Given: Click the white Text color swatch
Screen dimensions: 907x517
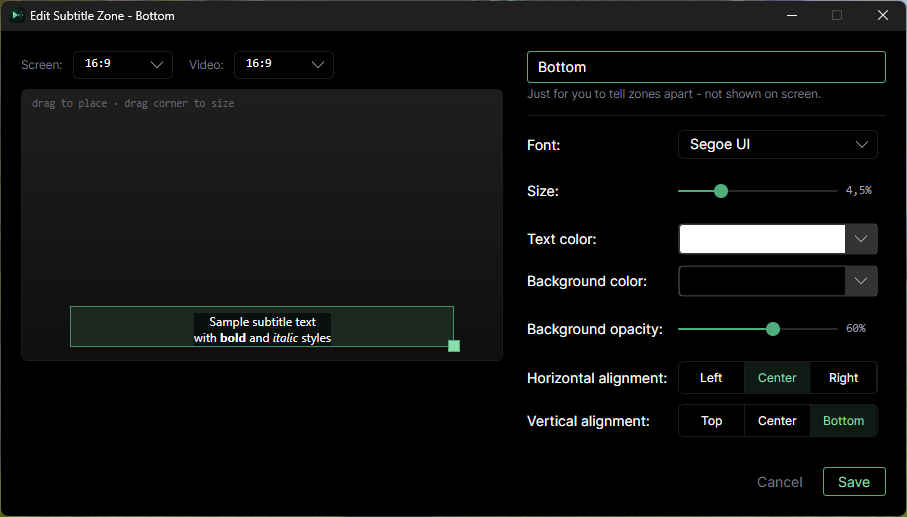Looking at the screenshot, I should pyautogui.click(x=762, y=239).
